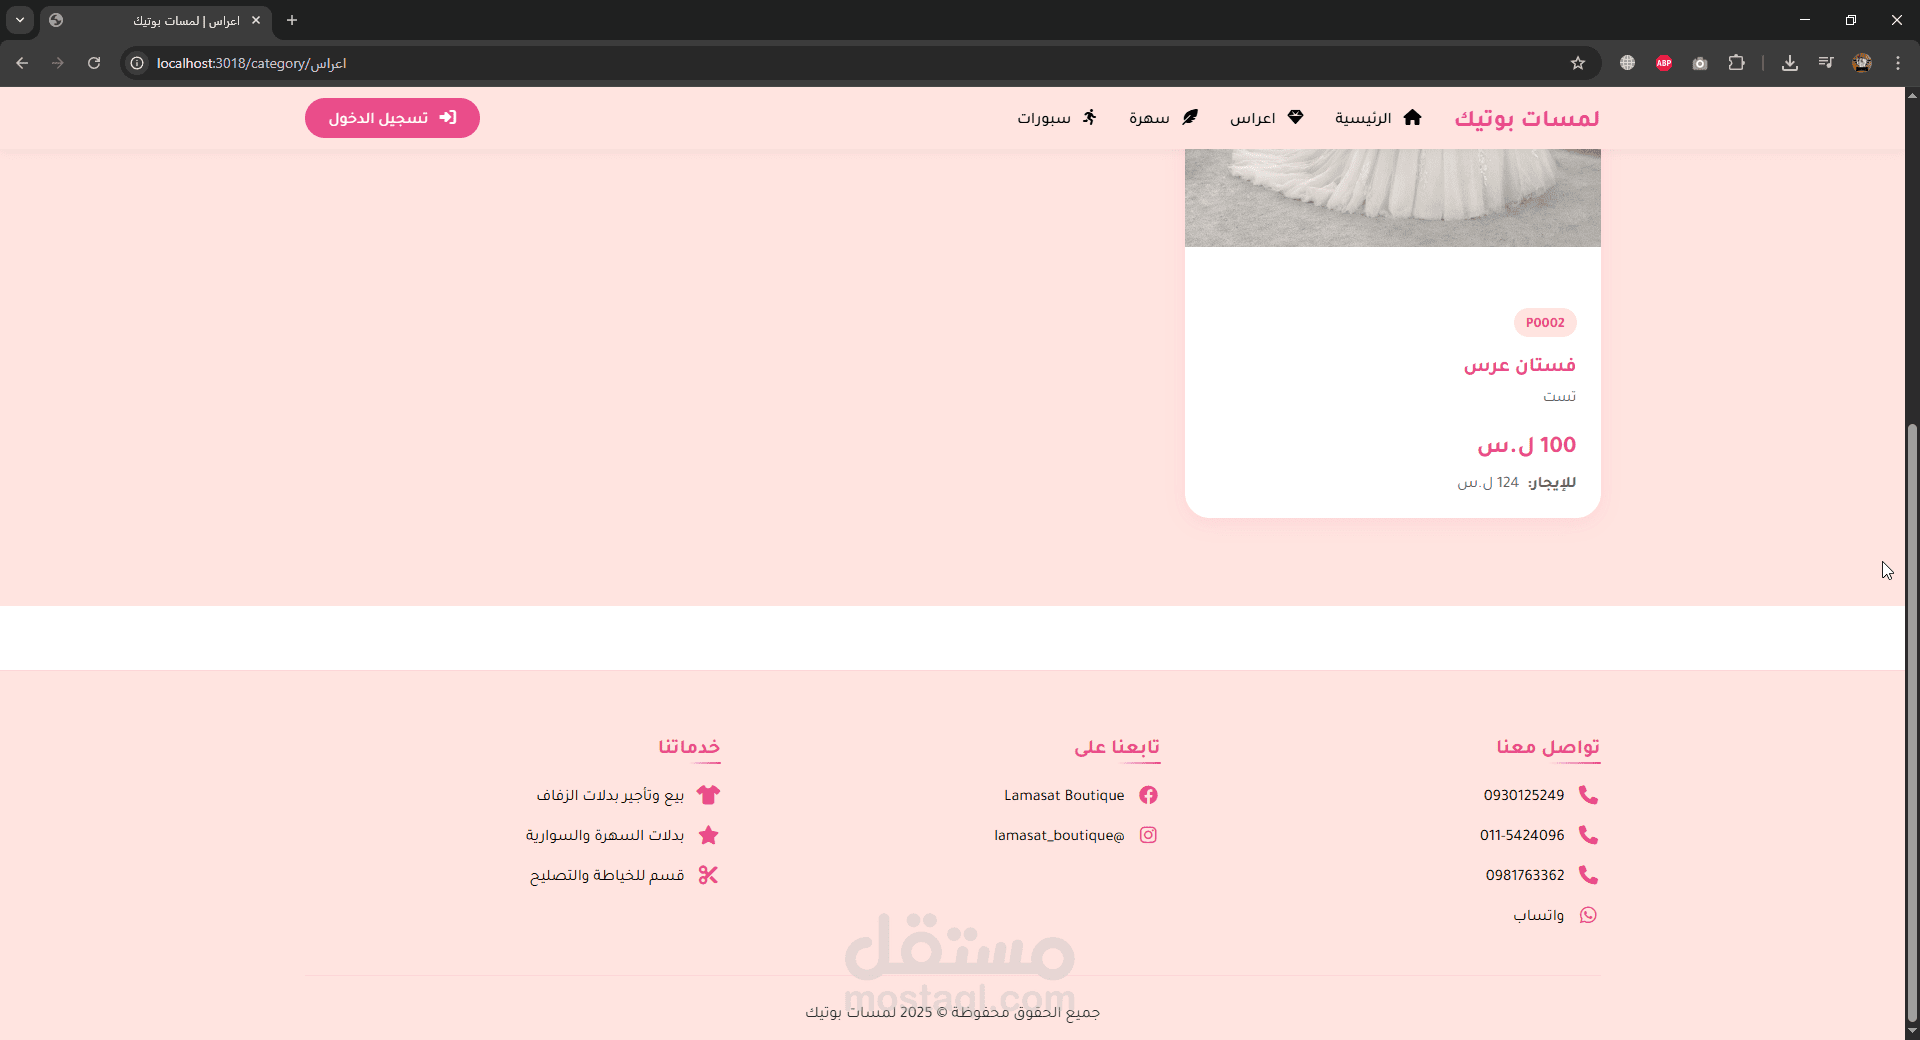Click the خدماتنا footer heading
This screenshot has width=1920, height=1040.
point(689,747)
